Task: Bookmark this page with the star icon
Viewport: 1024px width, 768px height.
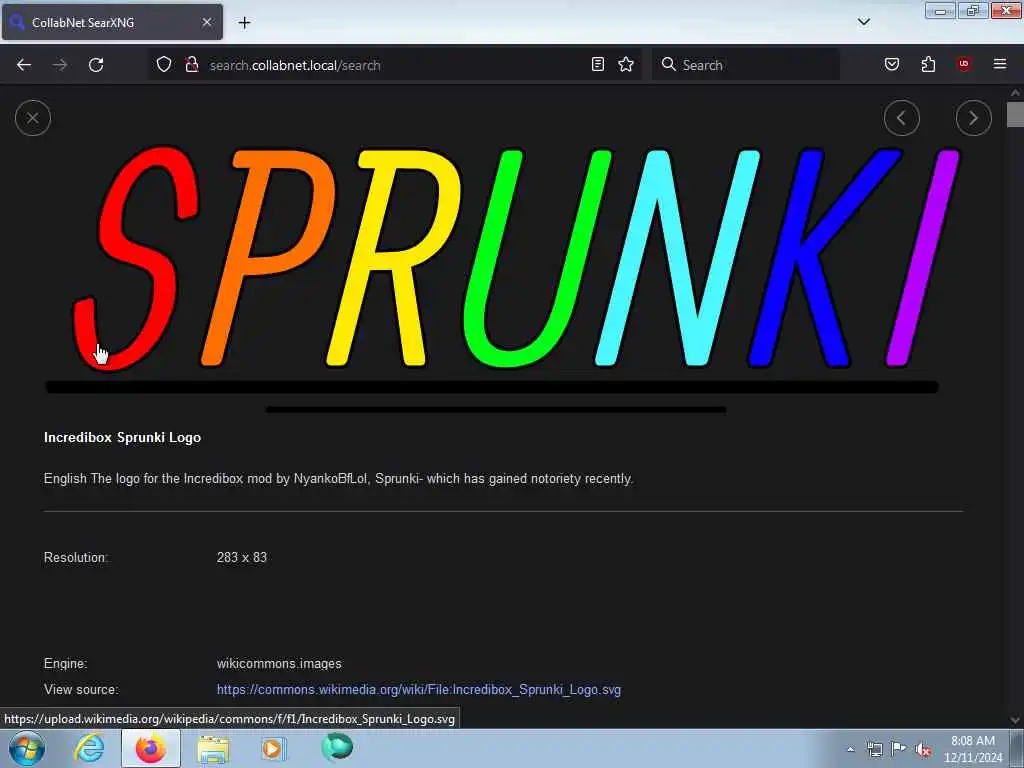Action: (626, 65)
